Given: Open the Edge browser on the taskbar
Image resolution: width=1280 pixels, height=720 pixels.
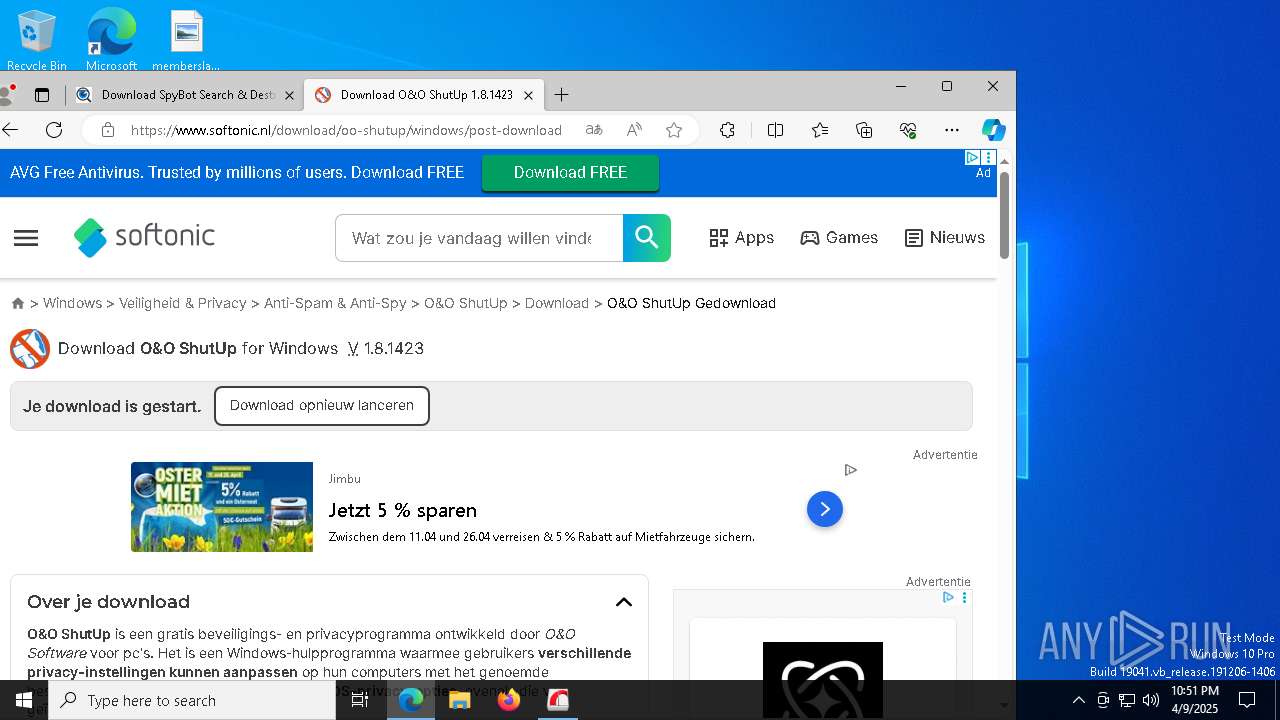Looking at the screenshot, I should pyautogui.click(x=411, y=700).
